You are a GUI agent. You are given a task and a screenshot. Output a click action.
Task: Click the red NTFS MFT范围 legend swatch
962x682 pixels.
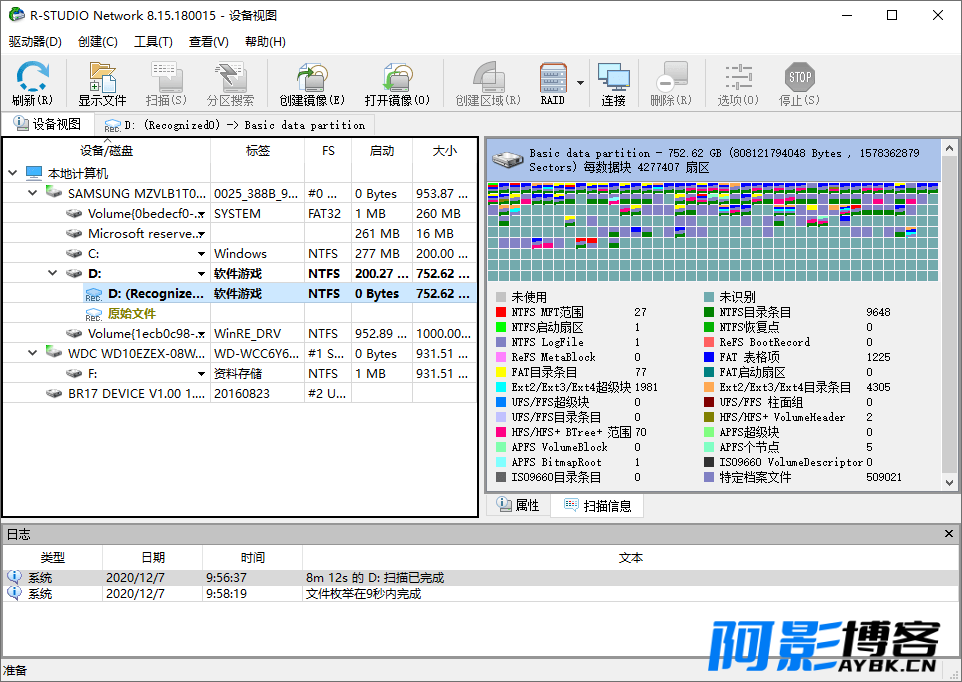pyautogui.click(x=501, y=312)
